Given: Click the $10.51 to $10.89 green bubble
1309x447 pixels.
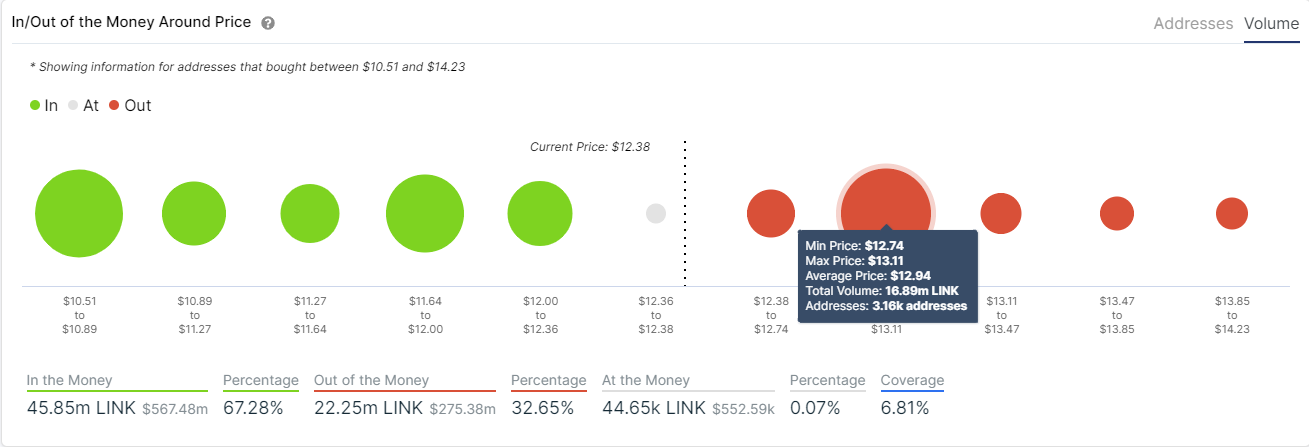Looking at the screenshot, I should pos(79,213).
